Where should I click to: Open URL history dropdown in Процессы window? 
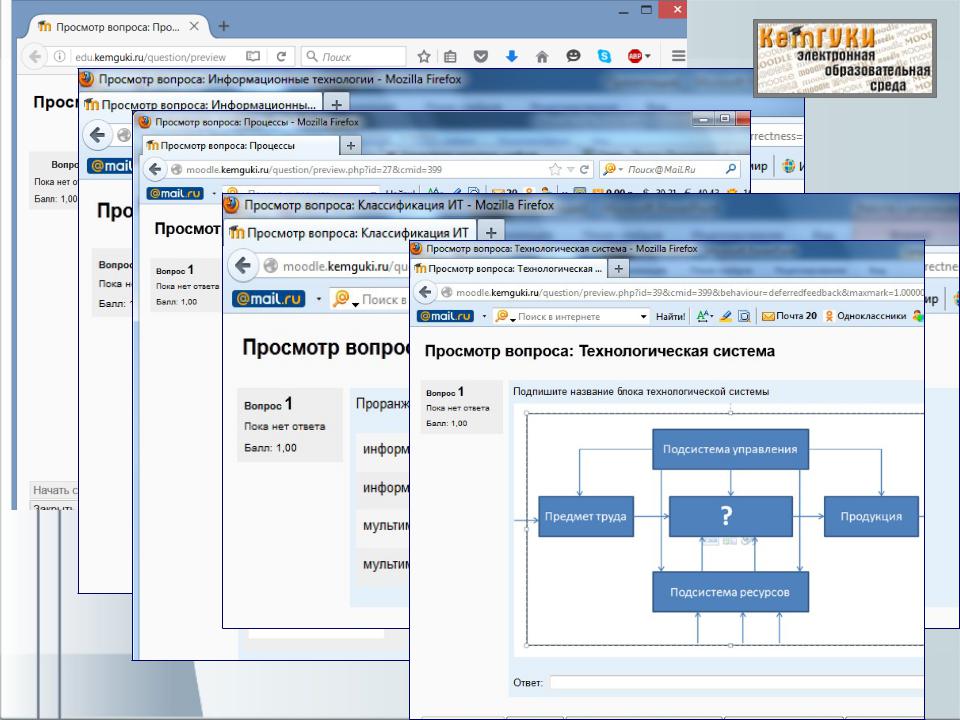[571, 170]
